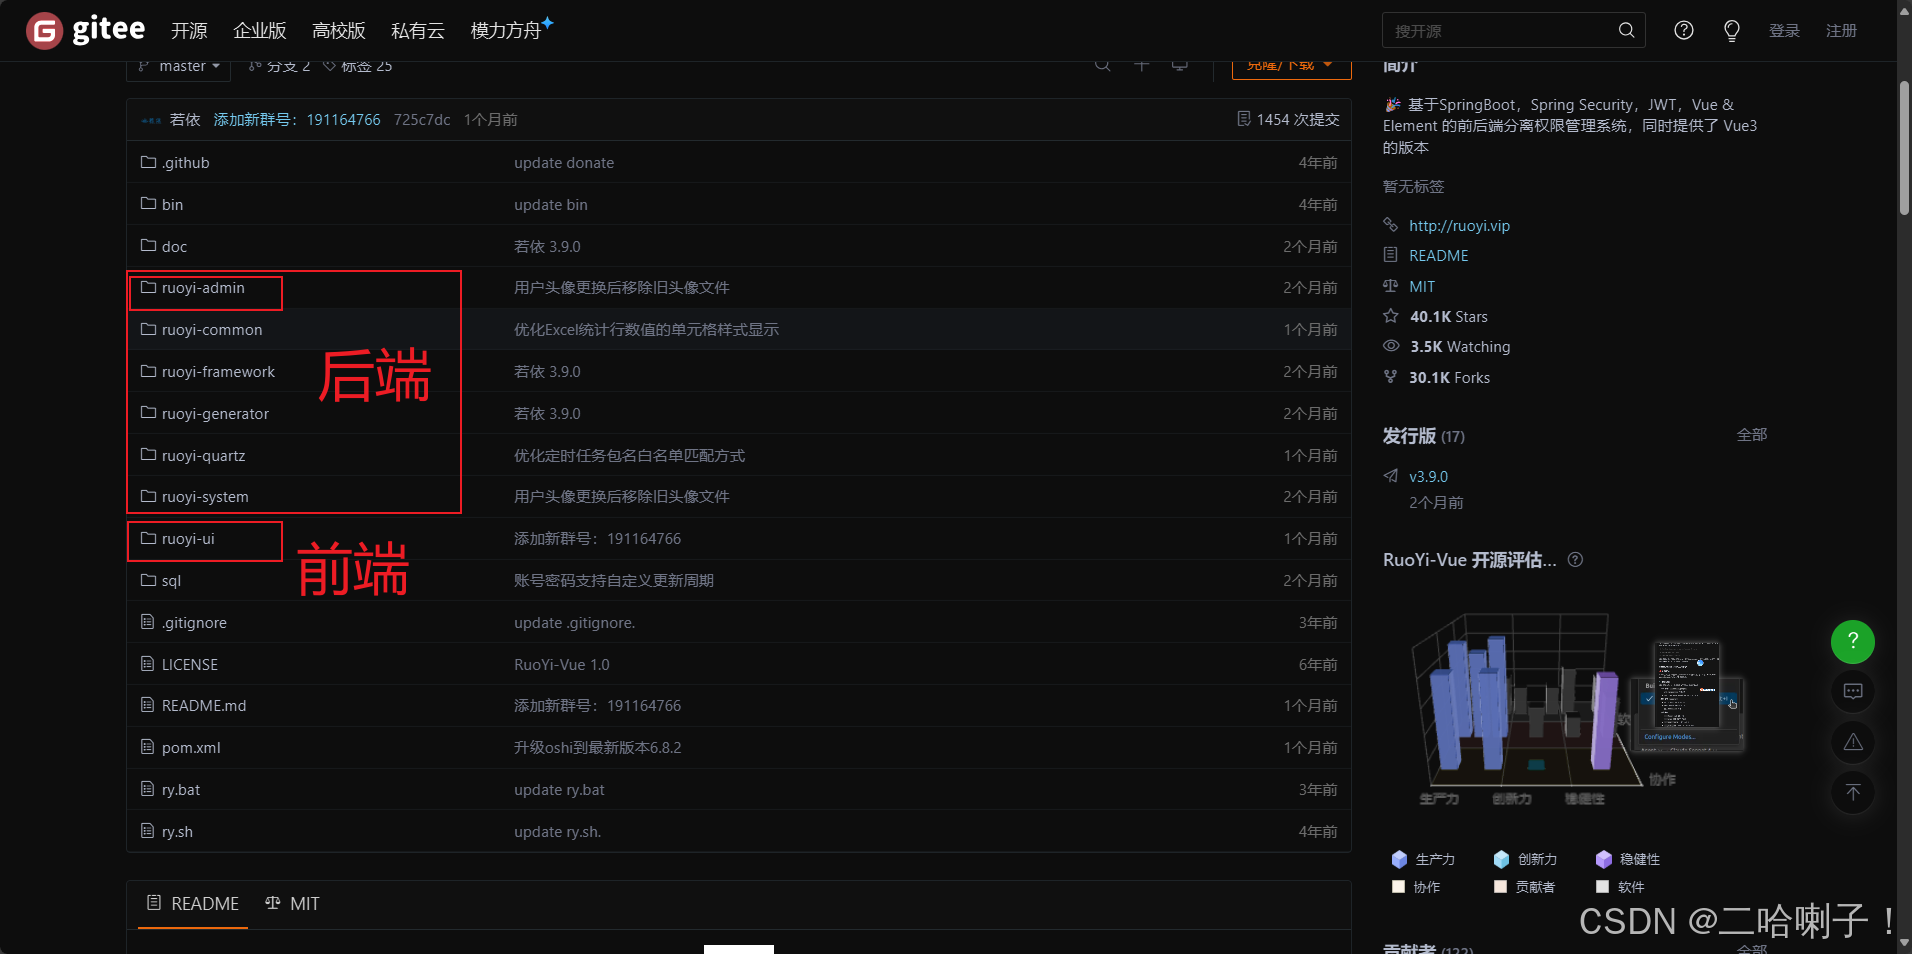
Task: Click the 登录 login link
Action: pyautogui.click(x=1784, y=31)
